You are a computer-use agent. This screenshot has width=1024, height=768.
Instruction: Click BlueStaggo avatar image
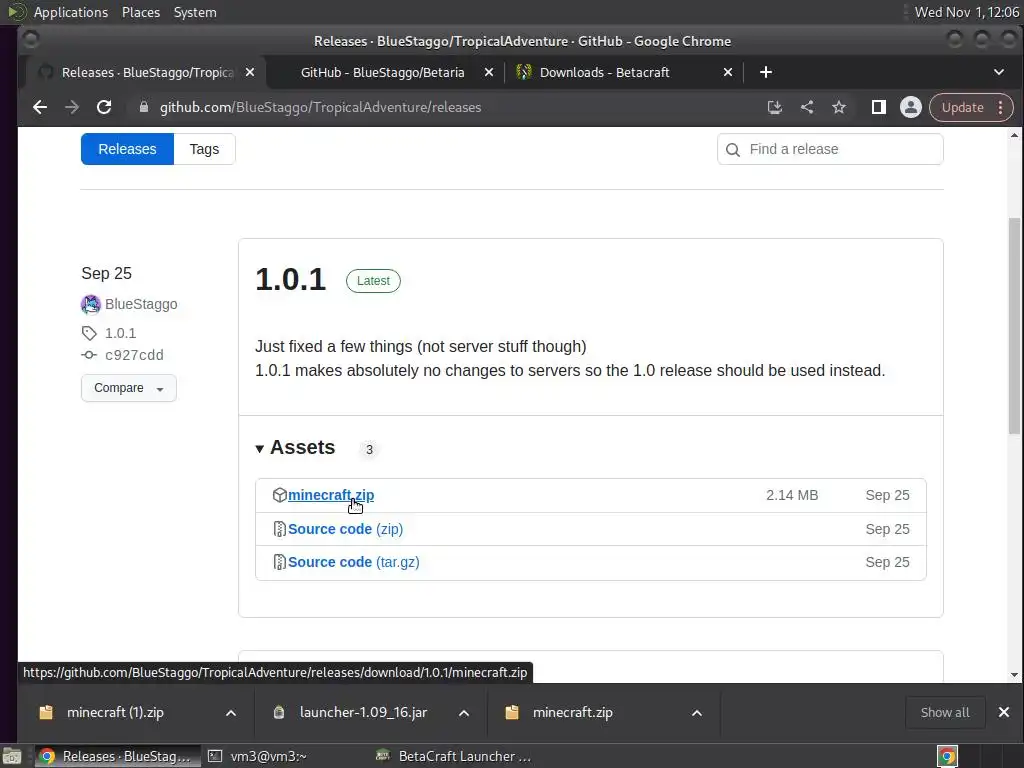pyautogui.click(x=91, y=304)
